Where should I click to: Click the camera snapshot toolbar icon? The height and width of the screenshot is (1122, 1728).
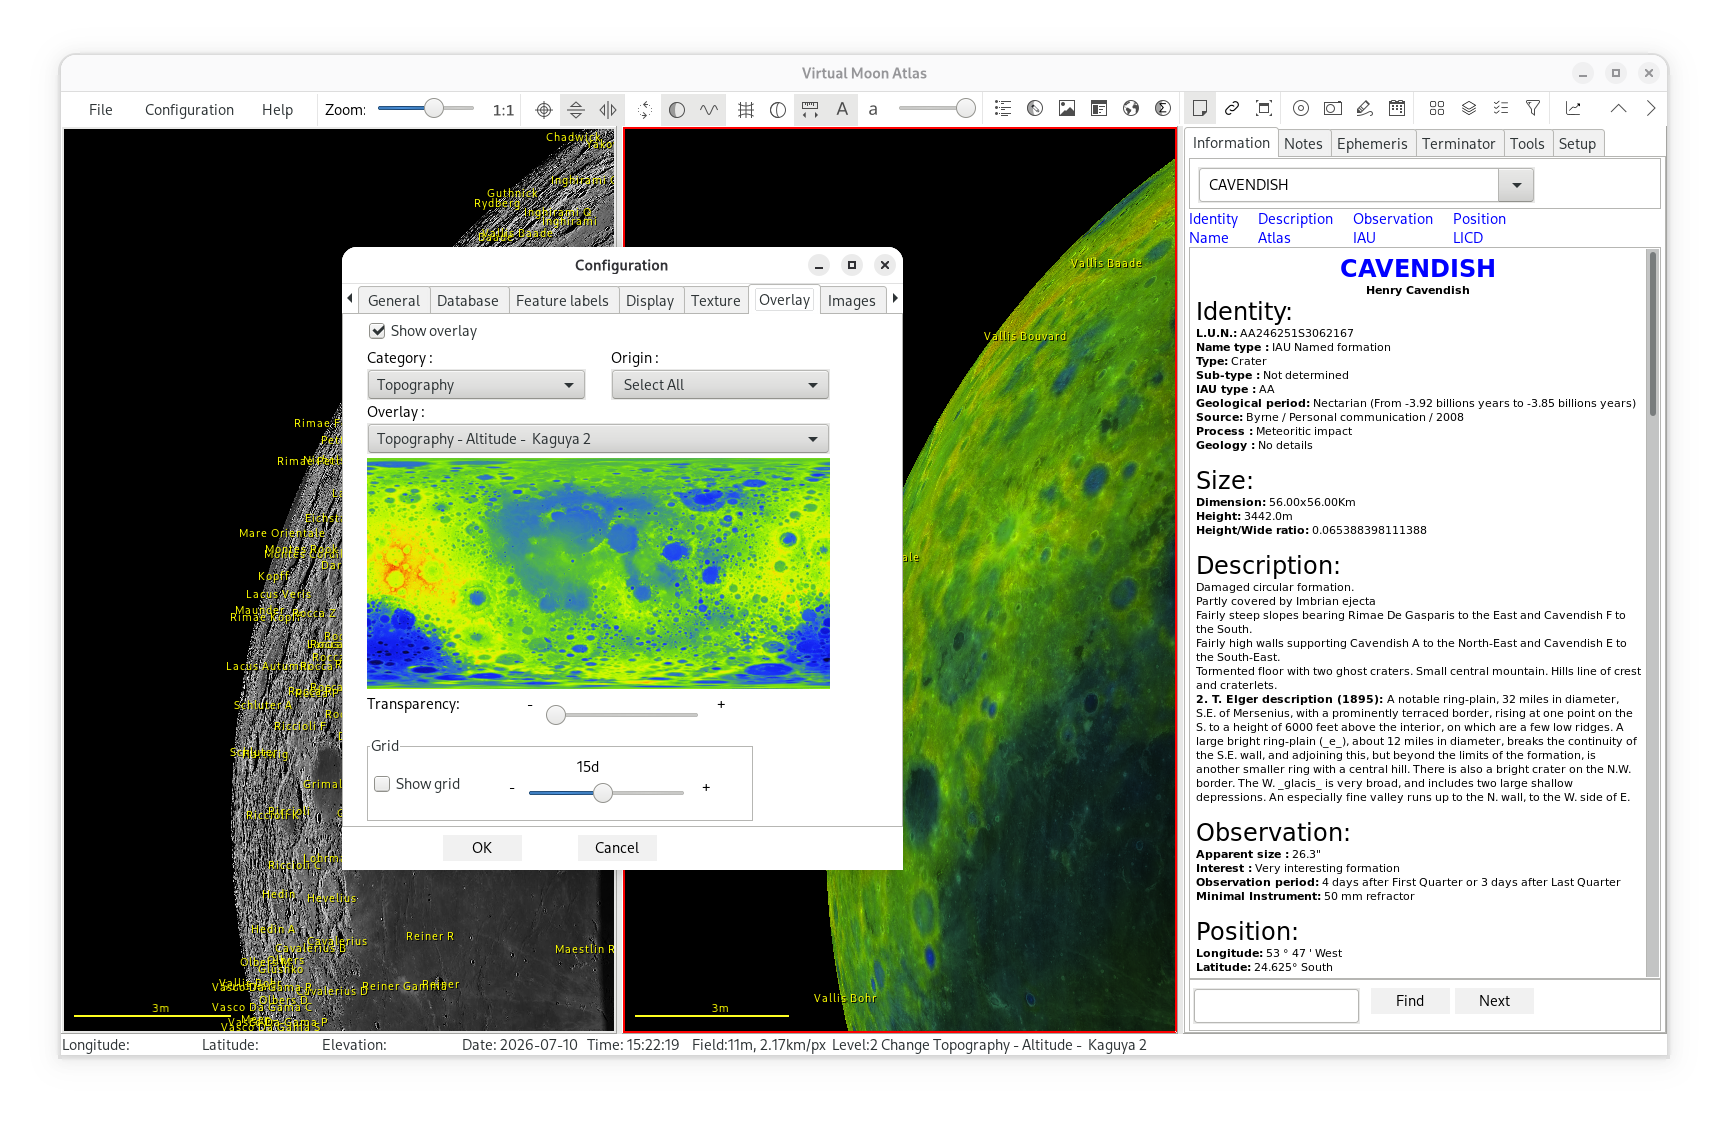pyautogui.click(x=1333, y=108)
